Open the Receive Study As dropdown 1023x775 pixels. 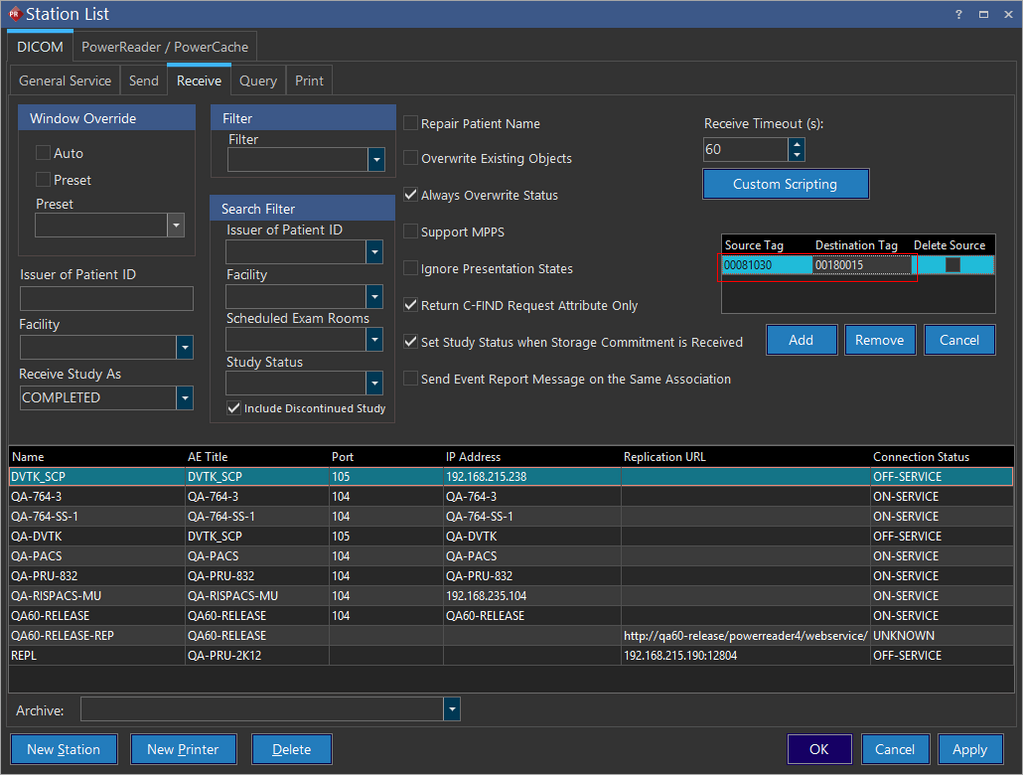185,398
